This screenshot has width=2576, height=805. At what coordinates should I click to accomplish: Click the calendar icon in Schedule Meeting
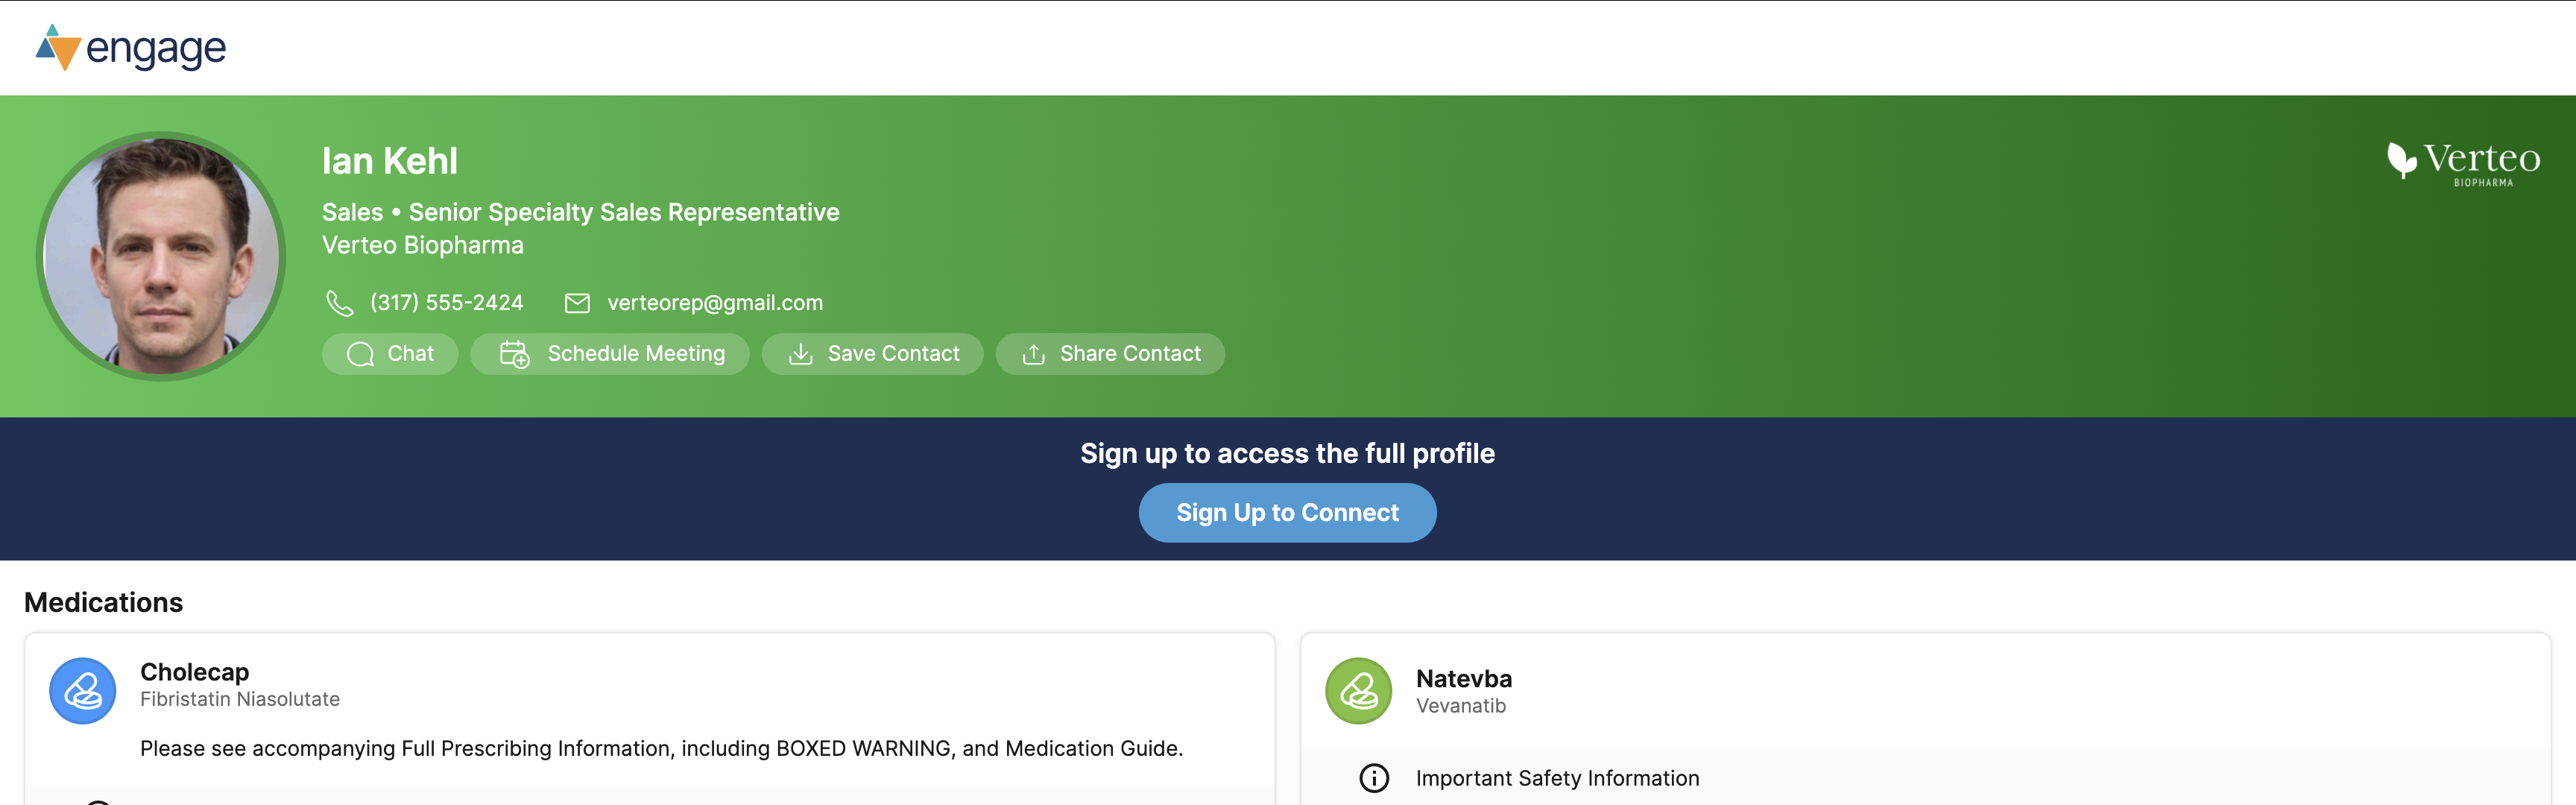pyautogui.click(x=514, y=354)
